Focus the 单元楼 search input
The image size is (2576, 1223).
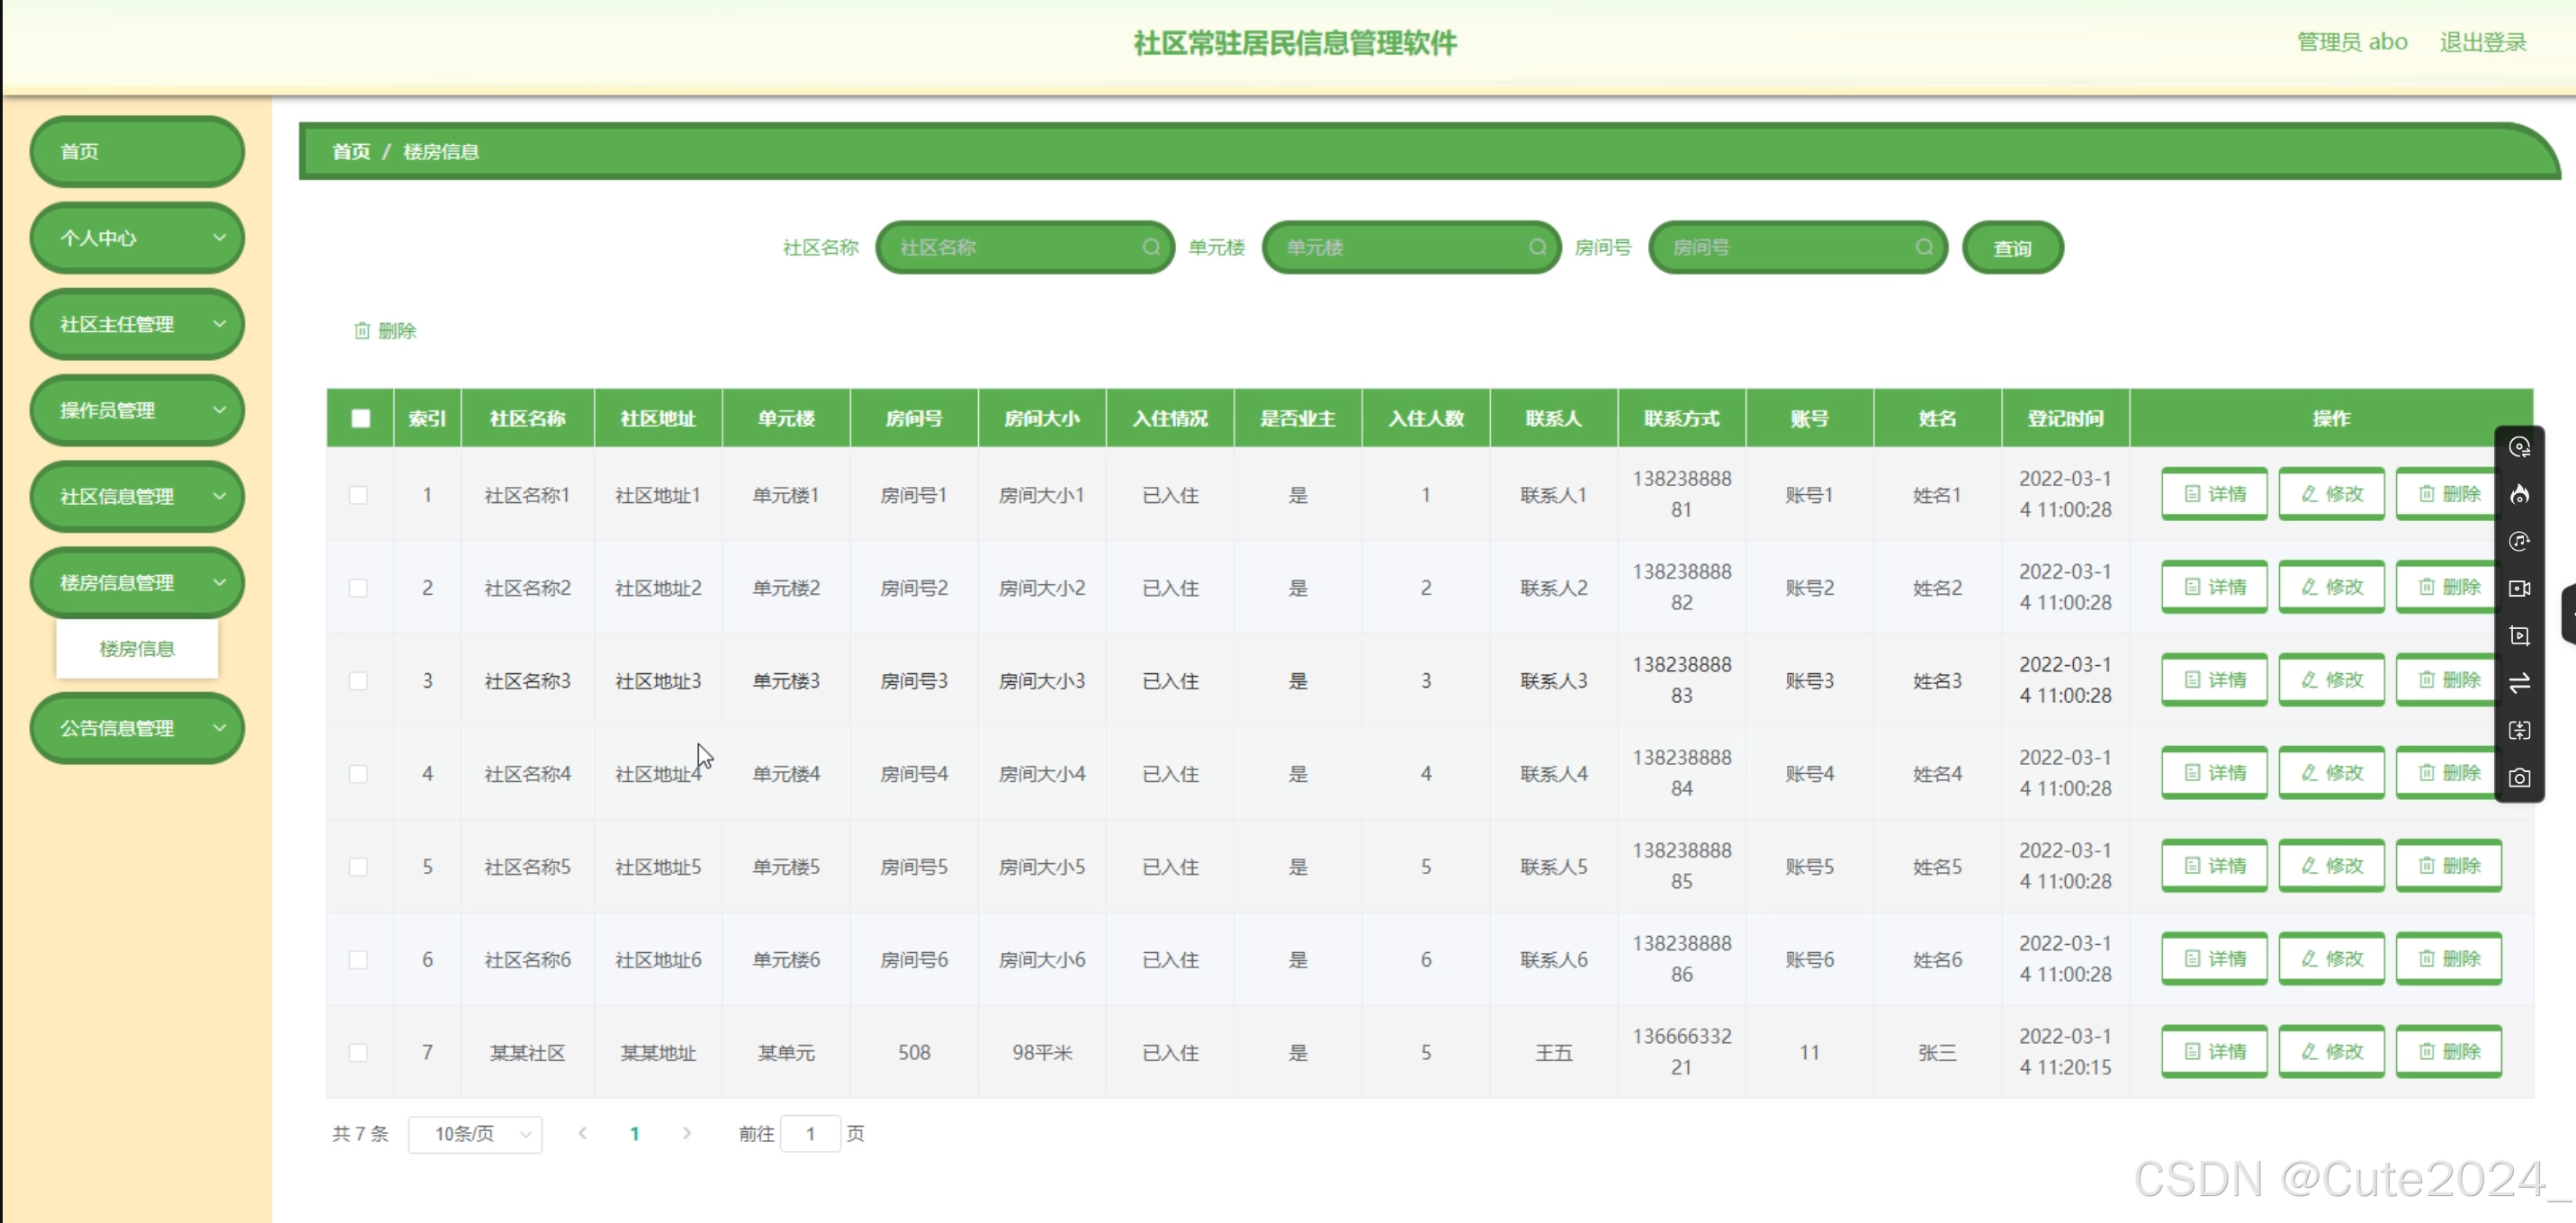tap(1411, 247)
